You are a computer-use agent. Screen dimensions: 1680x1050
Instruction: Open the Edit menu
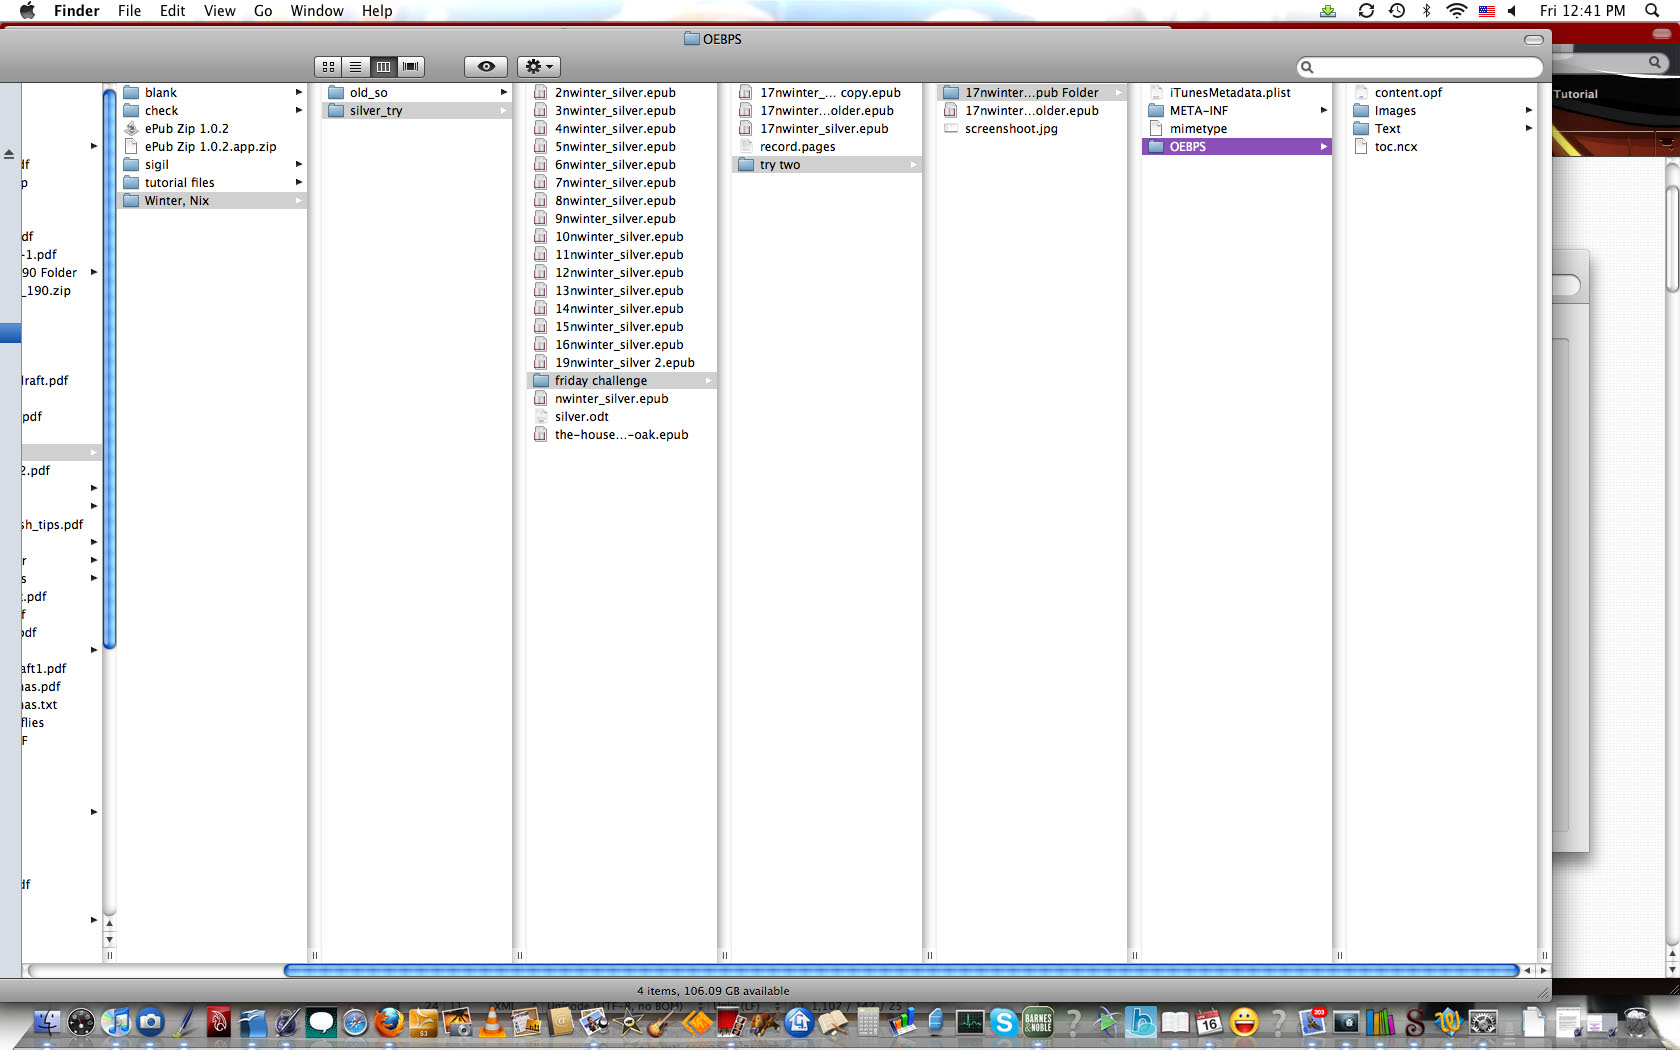pyautogui.click(x=172, y=11)
